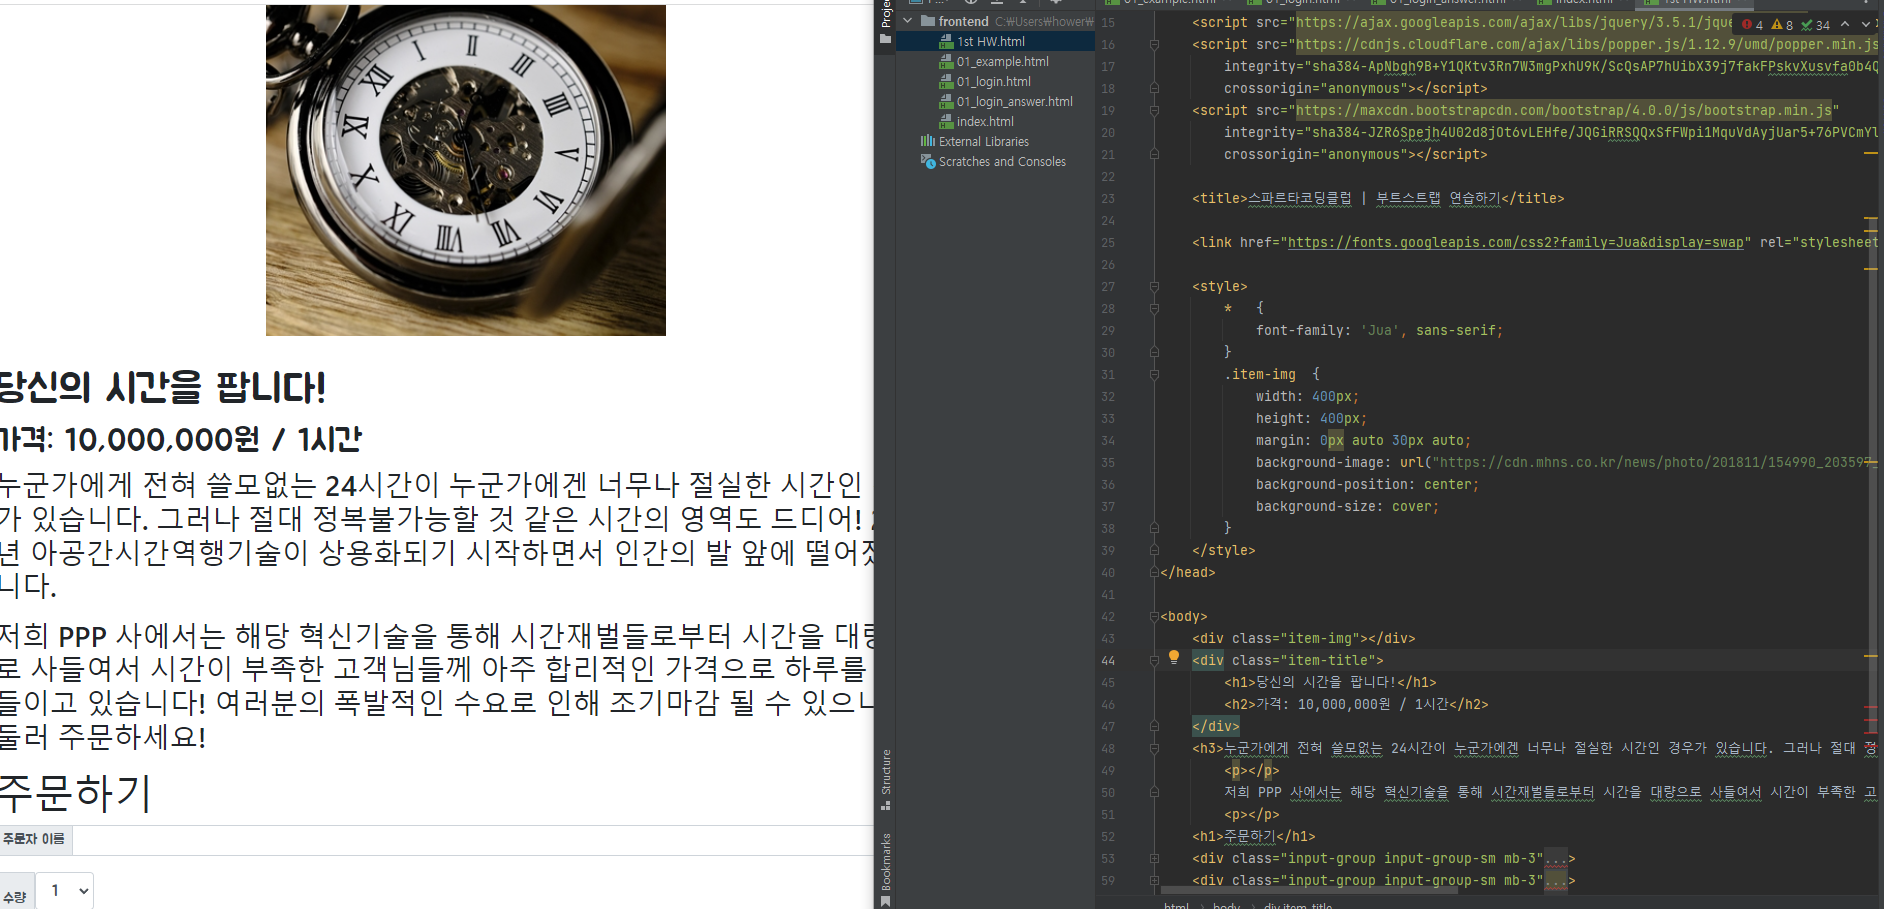Image resolution: width=1884 pixels, height=909 pixels.
Task: Click the body breadcrumb in the editor footer
Action: (1226, 905)
